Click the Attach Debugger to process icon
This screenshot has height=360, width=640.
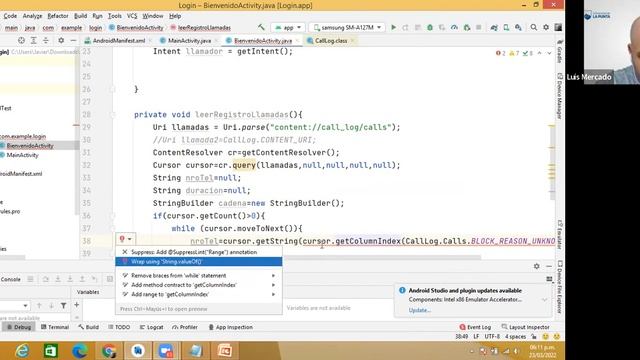[467, 27]
